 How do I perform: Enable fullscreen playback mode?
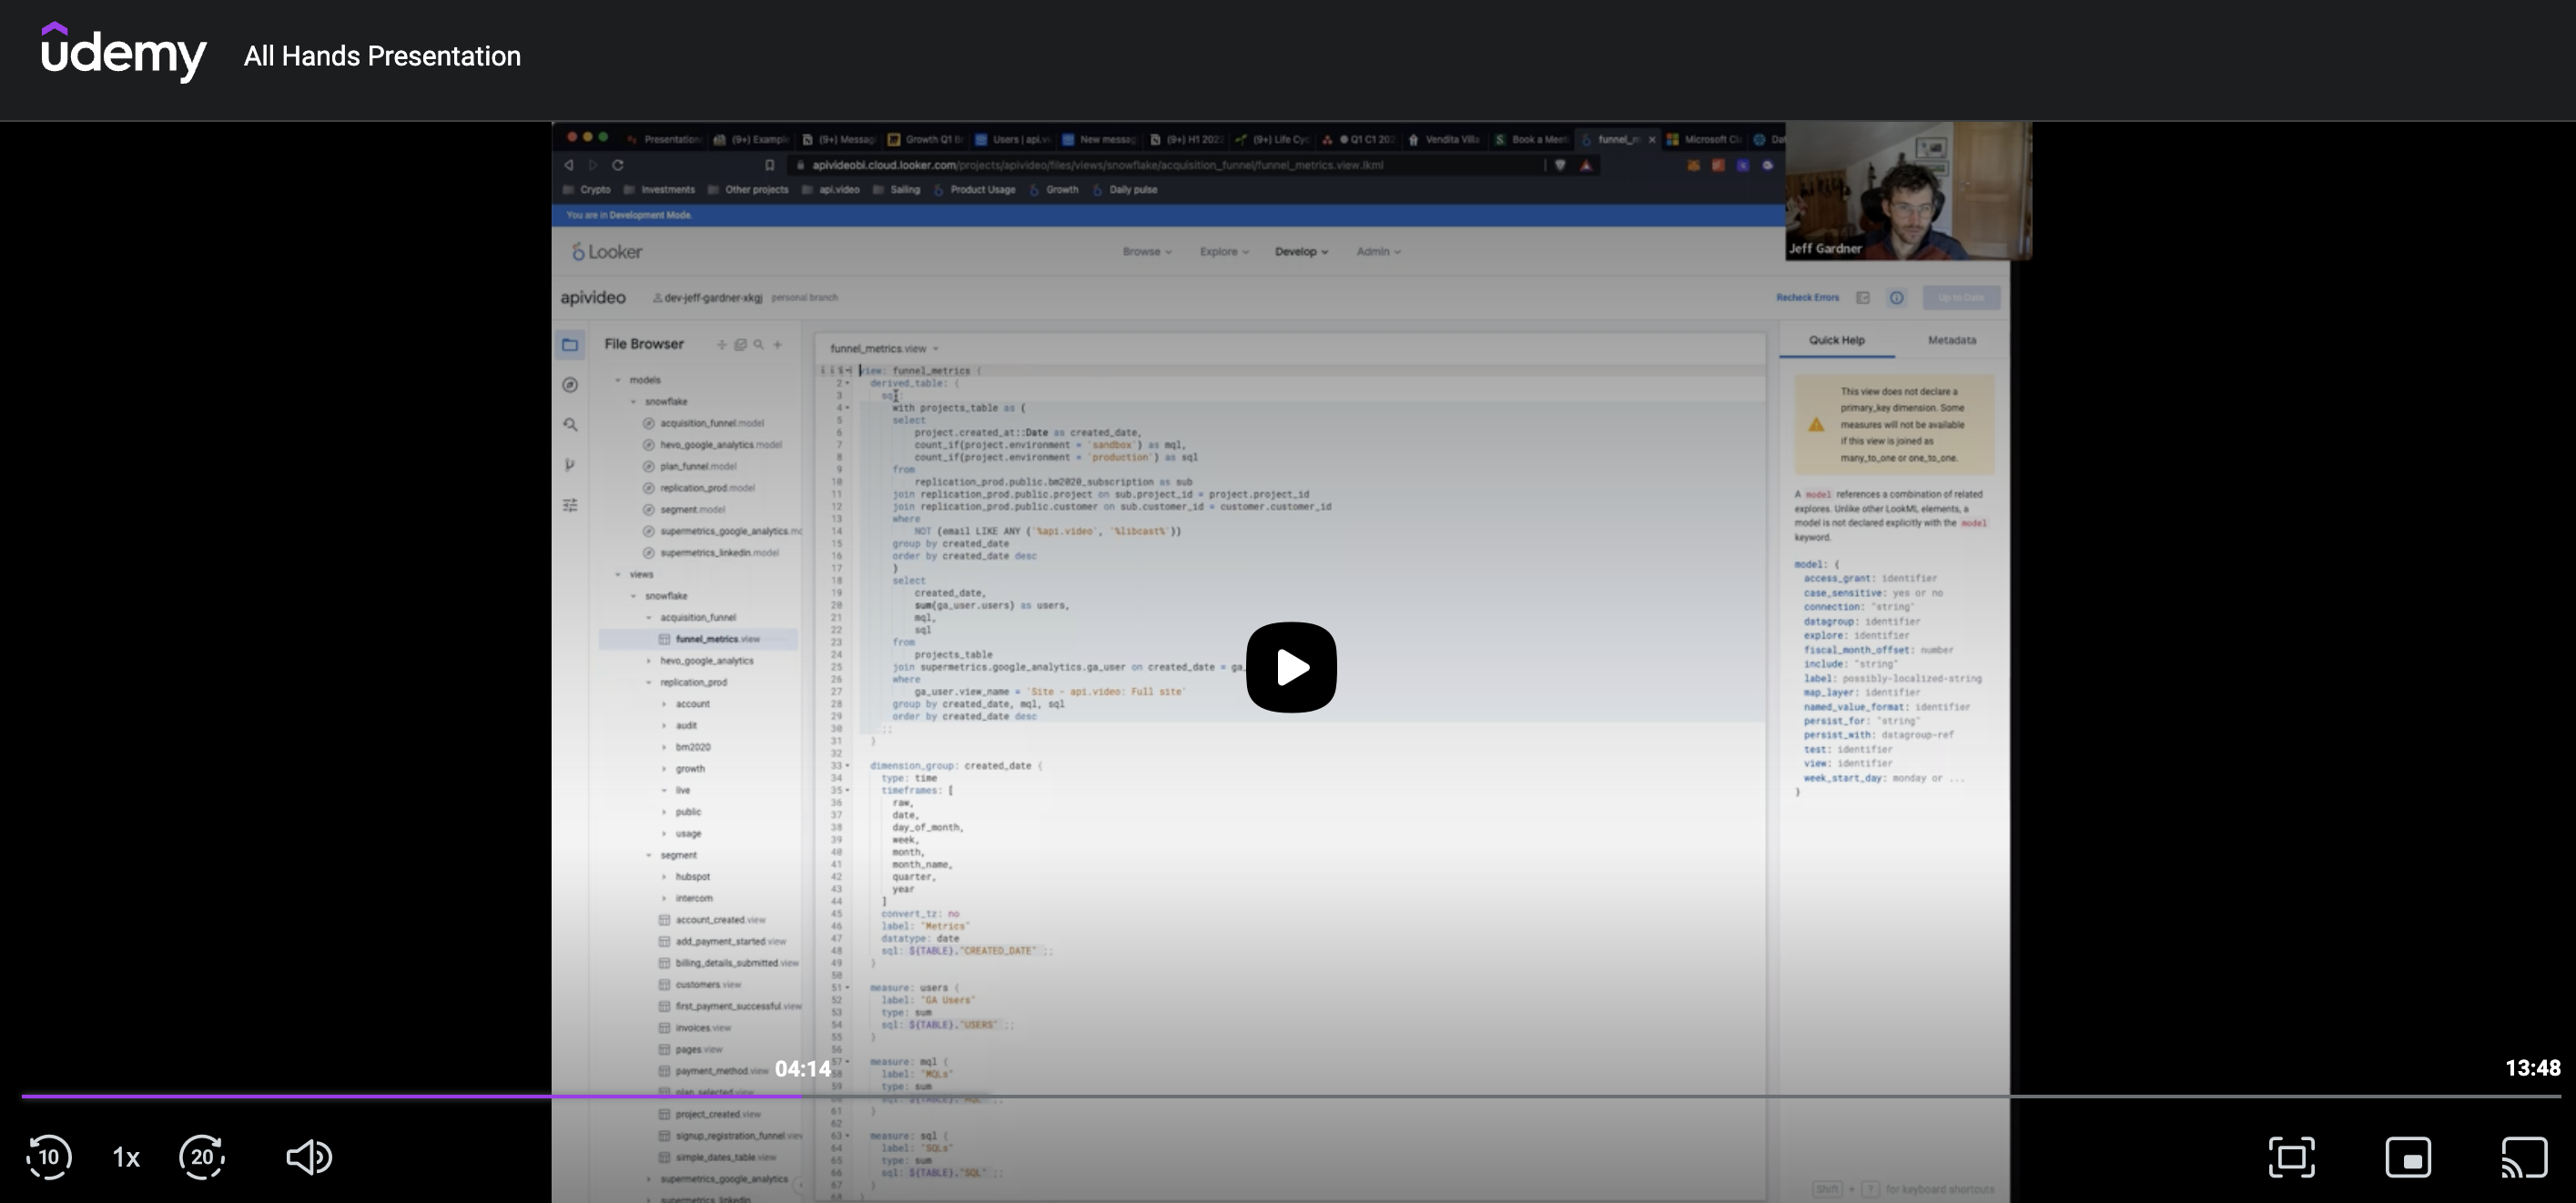click(x=2292, y=1157)
